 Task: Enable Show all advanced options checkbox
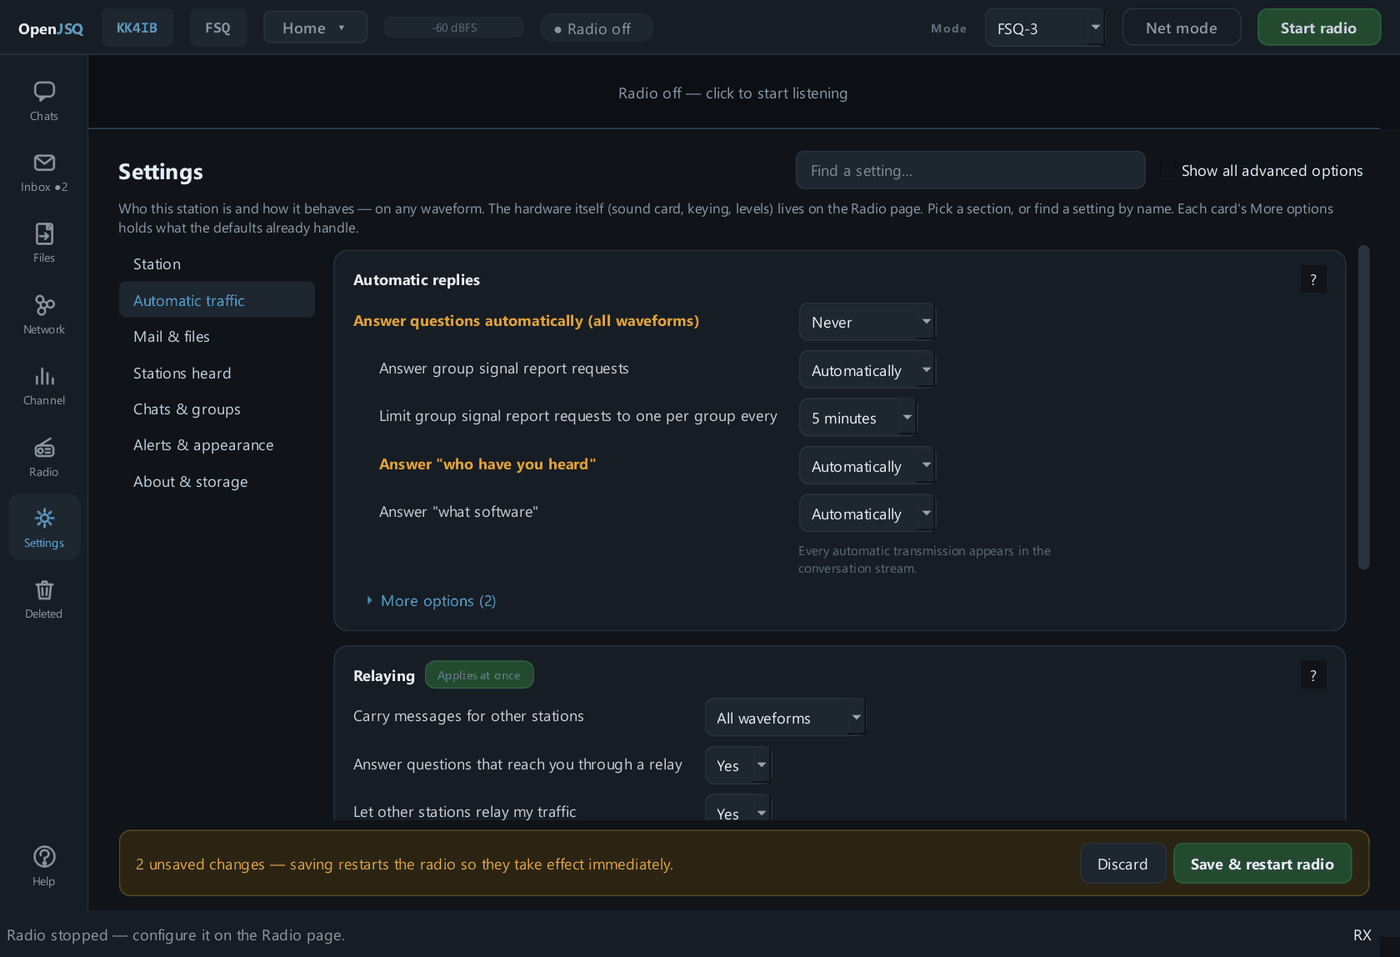click(x=1168, y=170)
